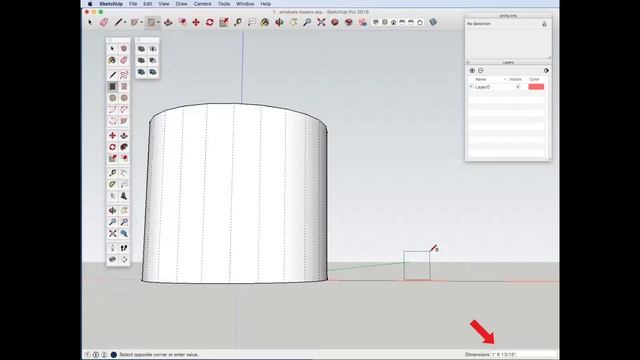Click the Visible column header in Layers
The height and width of the screenshot is (360, 640).
516,79
